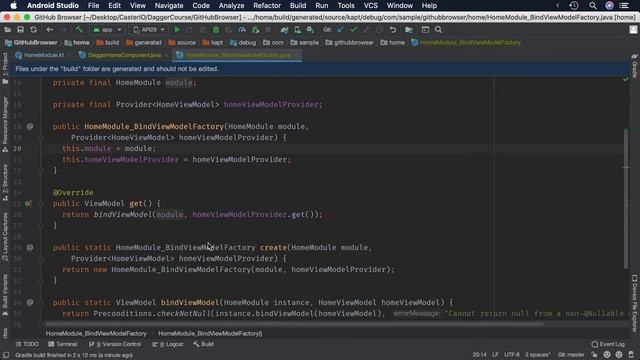The image size is (640, 360).
Task: Open the Analyze menu
Action: [231, 6]
